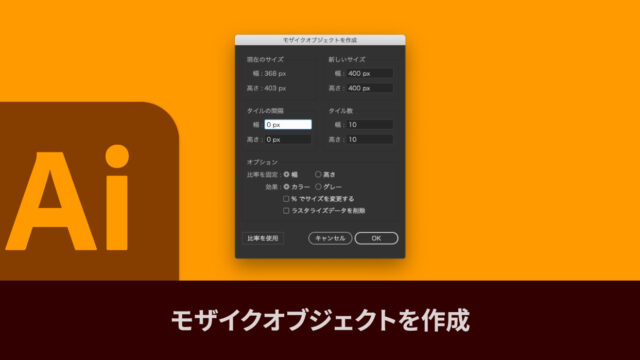Click the タイル数 height field showing 10
This screenshot has width=640, height=360.
click(x=370, y=139)
